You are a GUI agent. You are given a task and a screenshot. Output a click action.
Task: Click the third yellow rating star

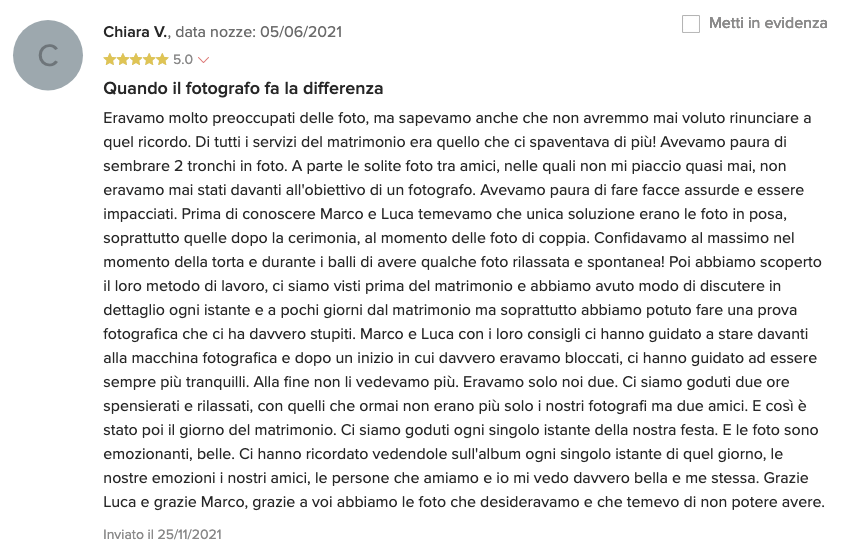tap(136, 59)
